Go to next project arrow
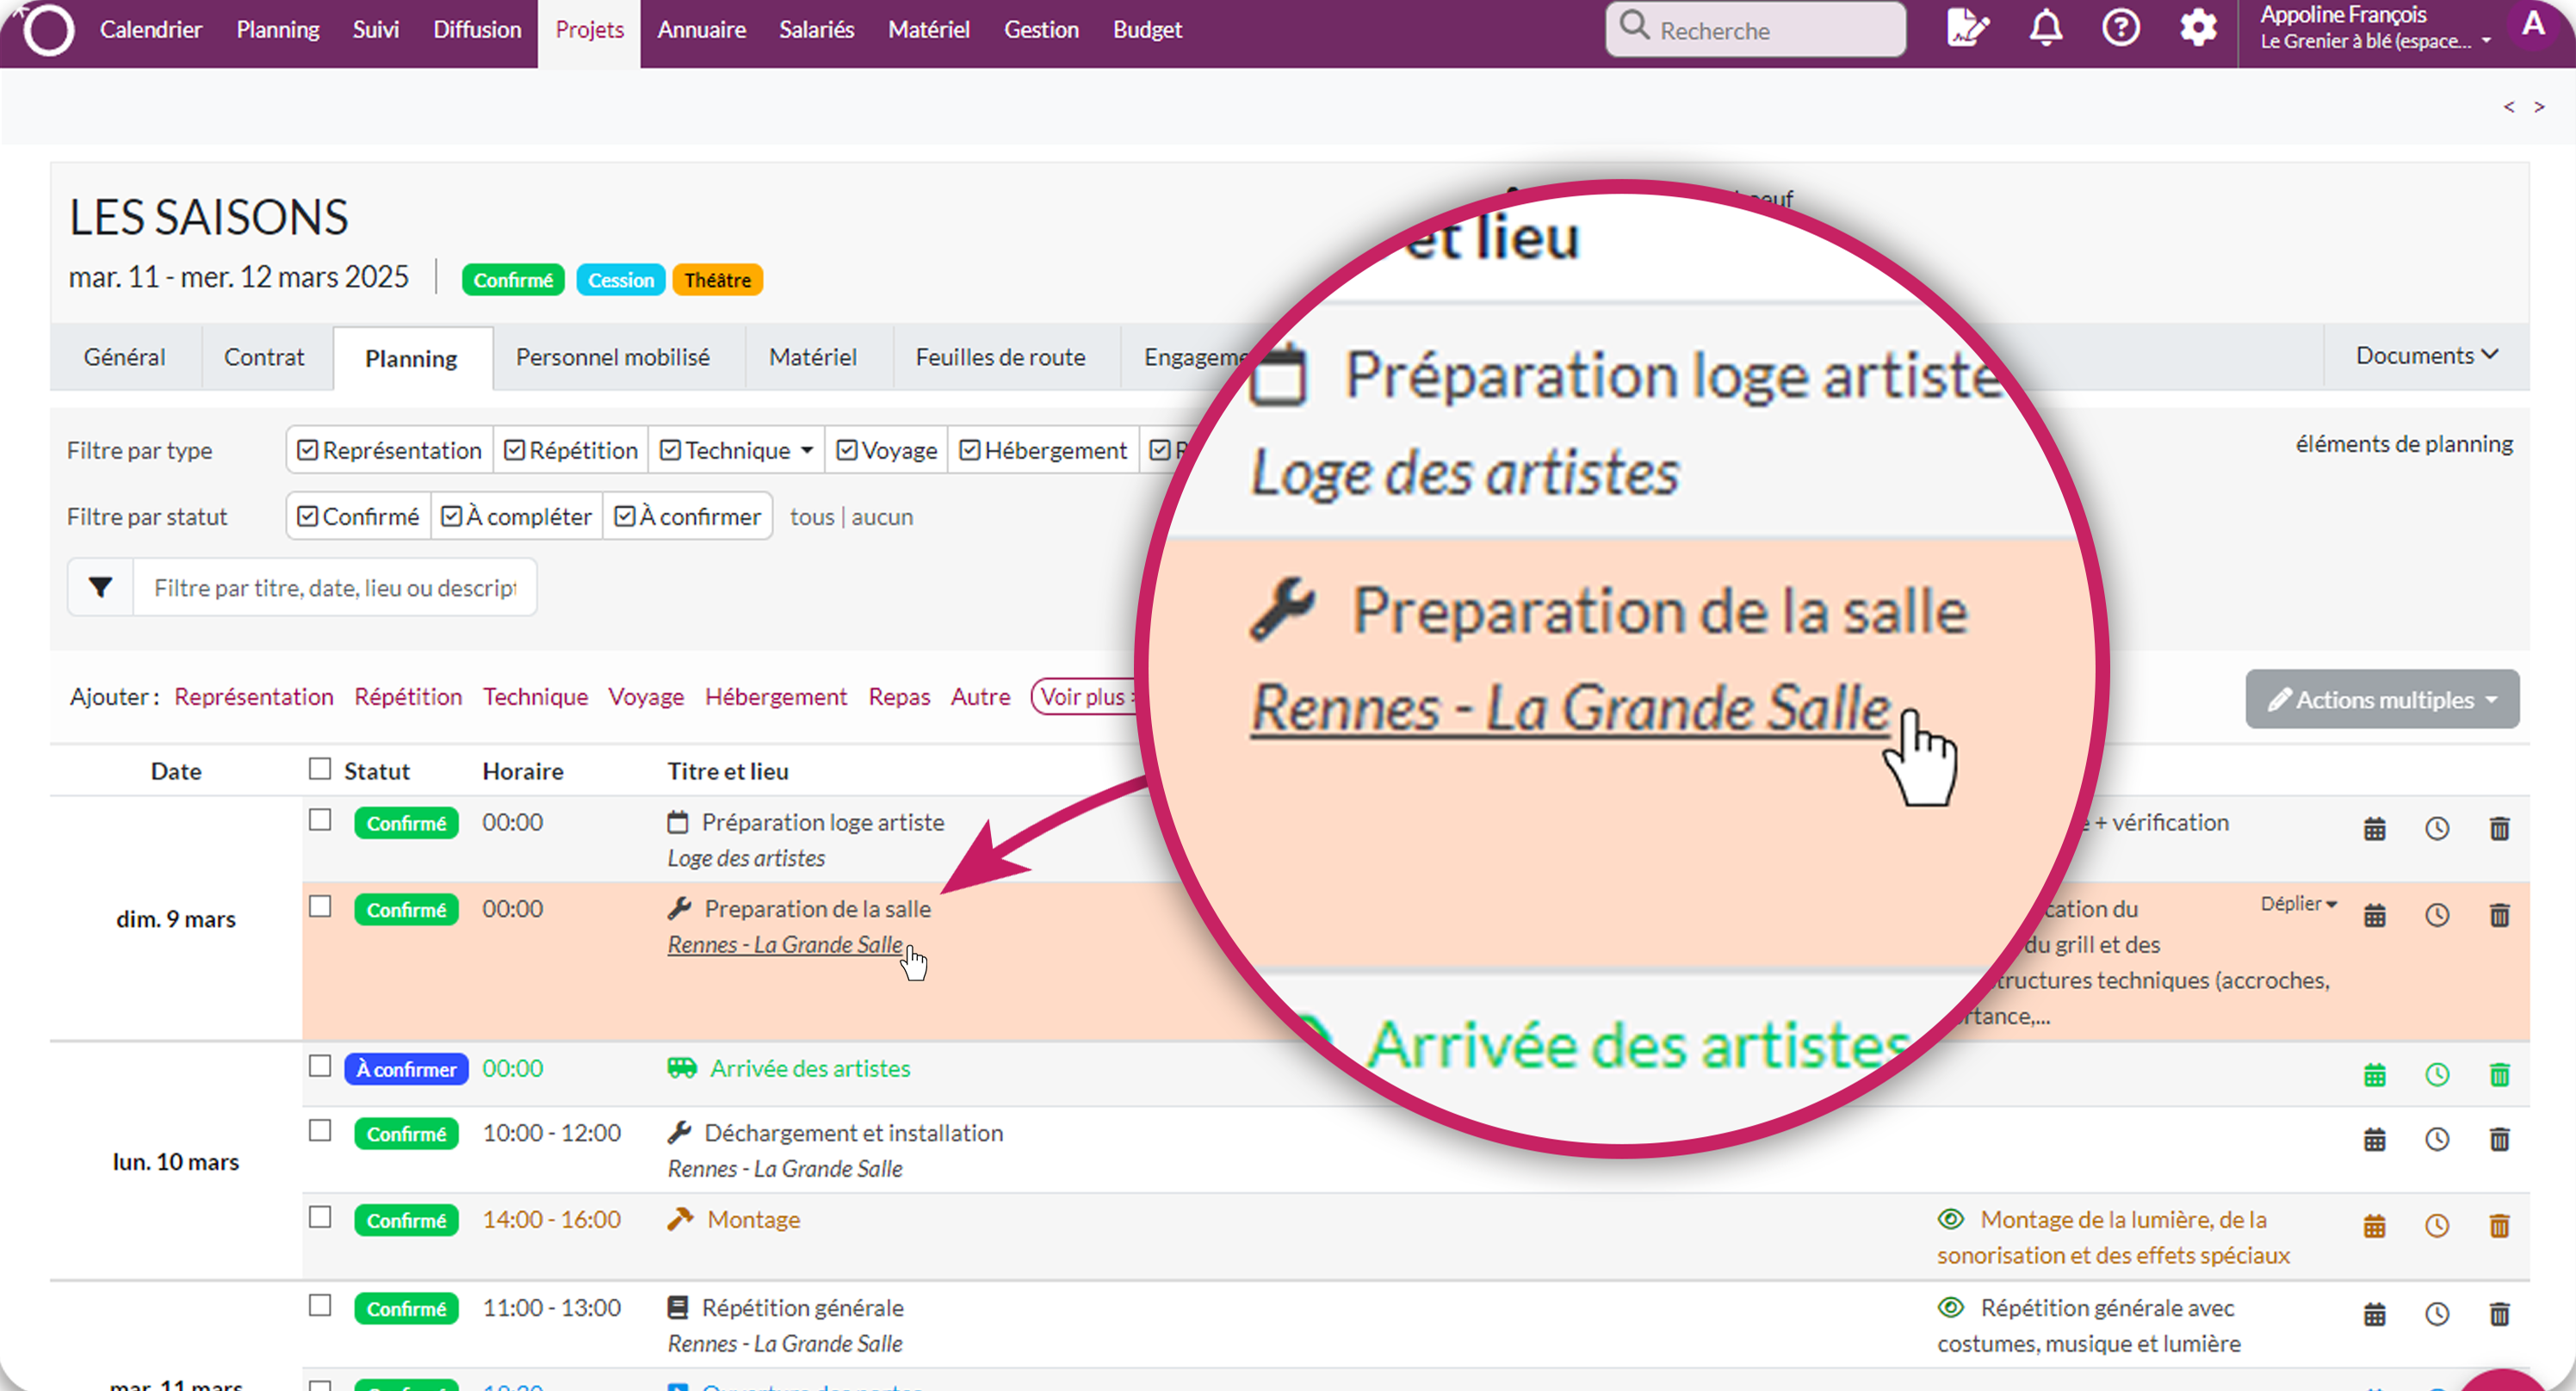The width and height of the screenshot is (2576, 1391). (2539, 107)
